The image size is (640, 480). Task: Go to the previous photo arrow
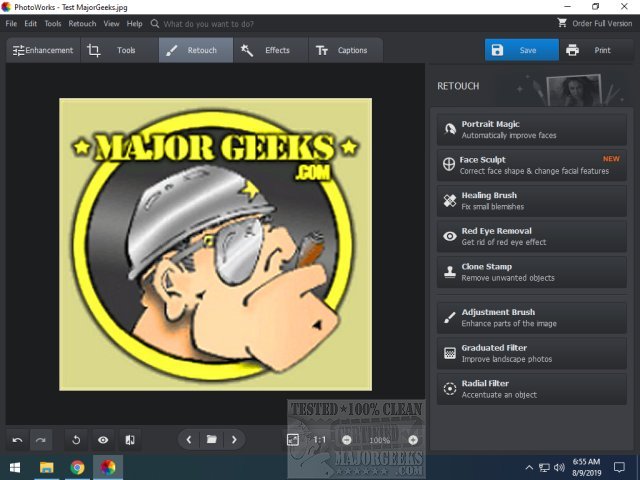pos(190,439)
